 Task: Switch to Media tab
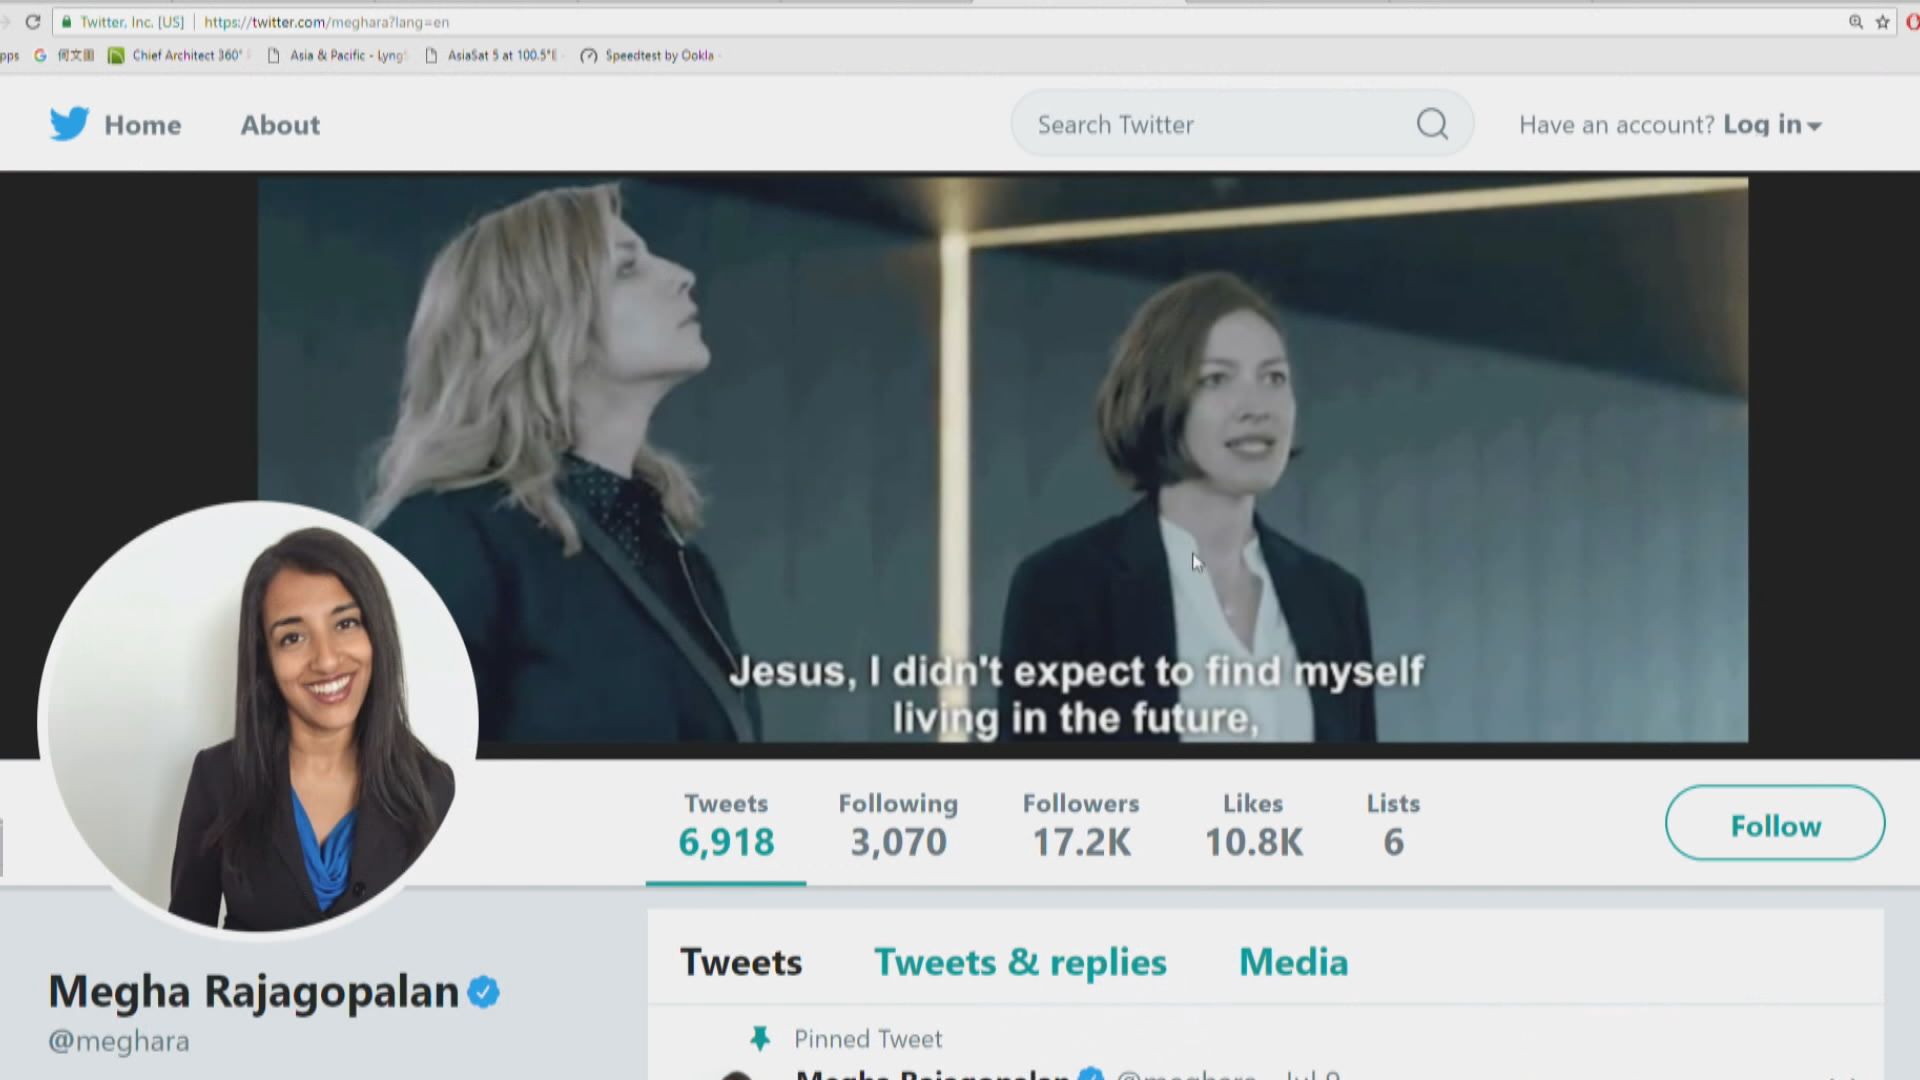1293,962
